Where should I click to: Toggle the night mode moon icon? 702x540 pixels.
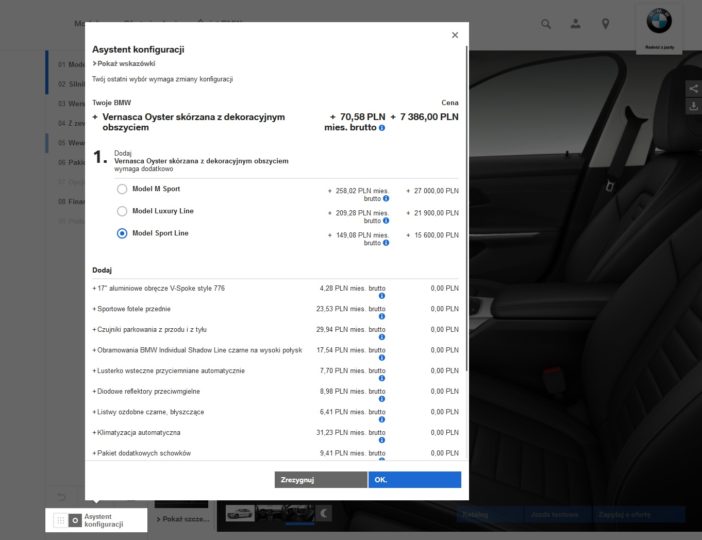point(324,513)
